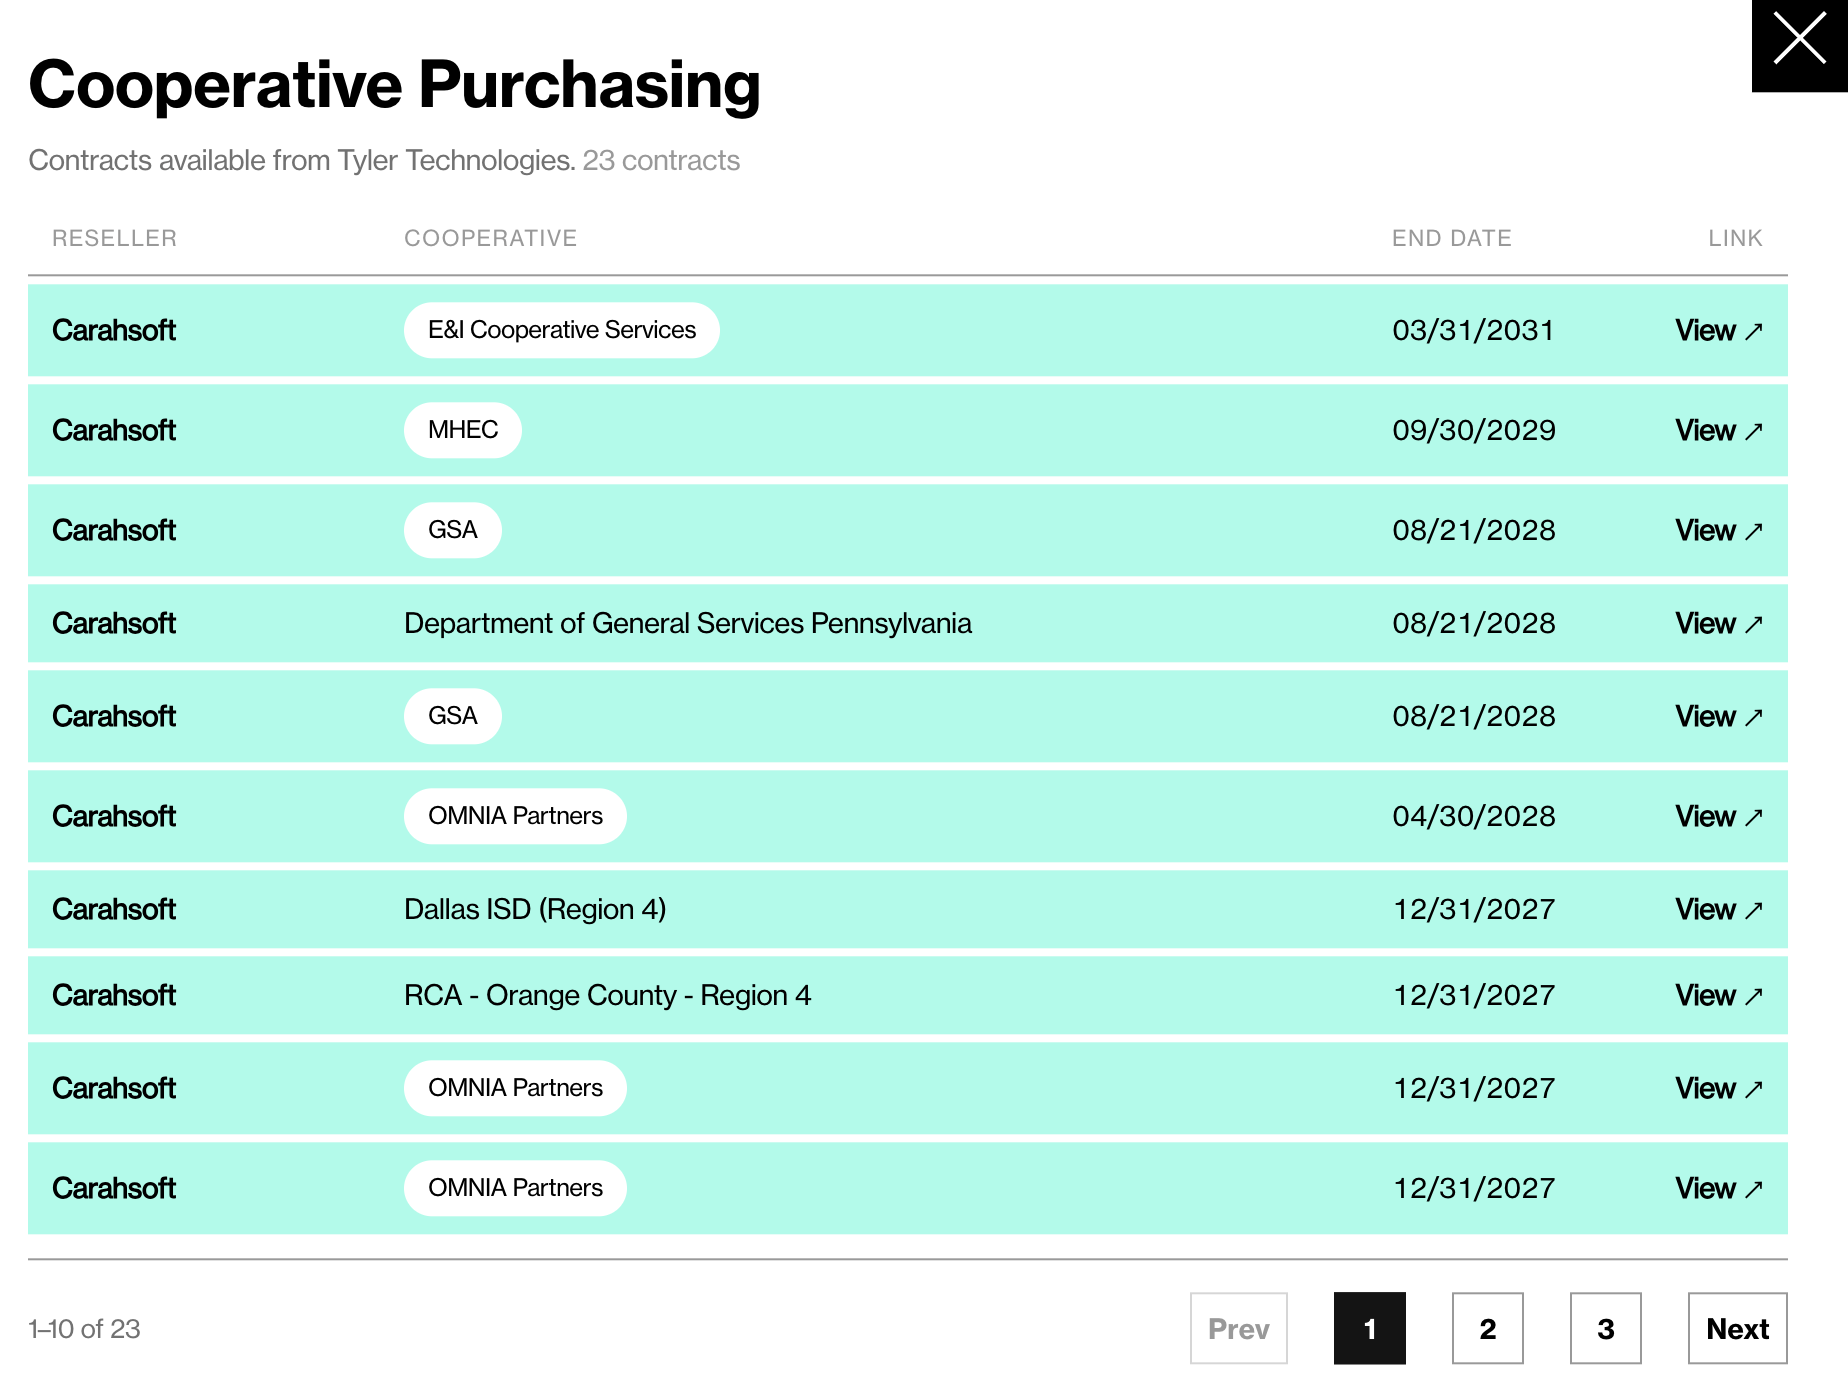Open View link for MHEC contract

pos(1718,431)
